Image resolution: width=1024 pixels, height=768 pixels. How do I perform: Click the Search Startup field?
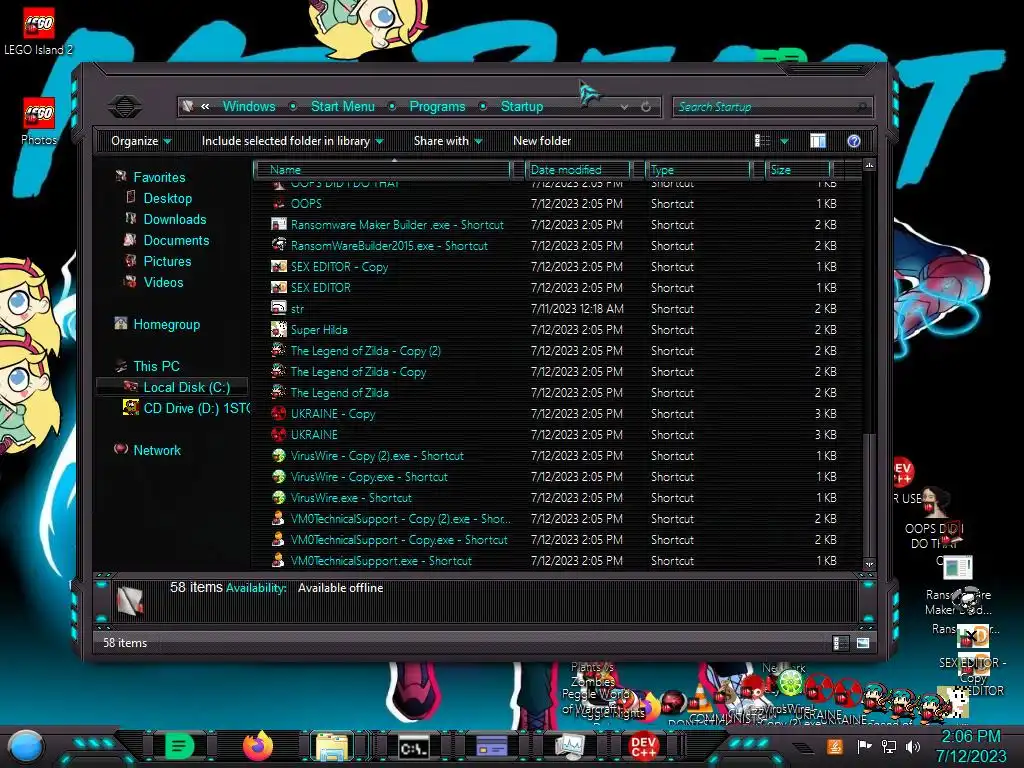point(773,106)
